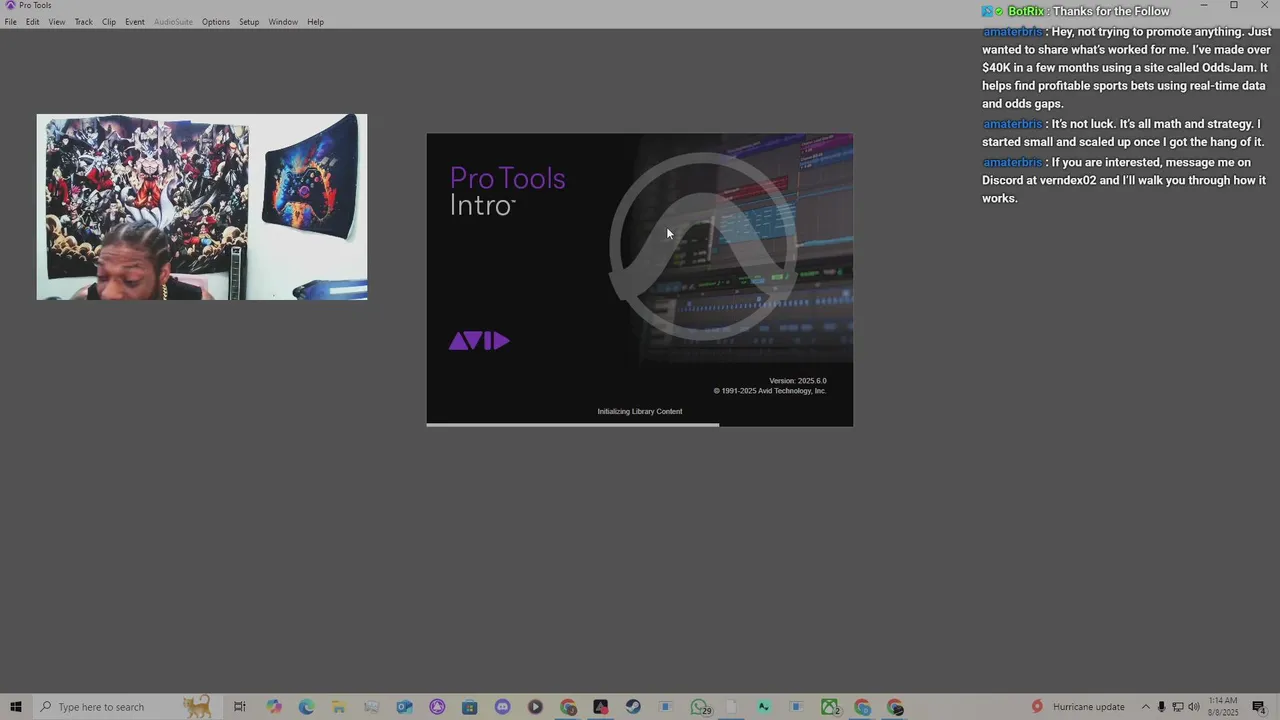
Task: Show hidden system tray icons
Action: click(1146, 707)
